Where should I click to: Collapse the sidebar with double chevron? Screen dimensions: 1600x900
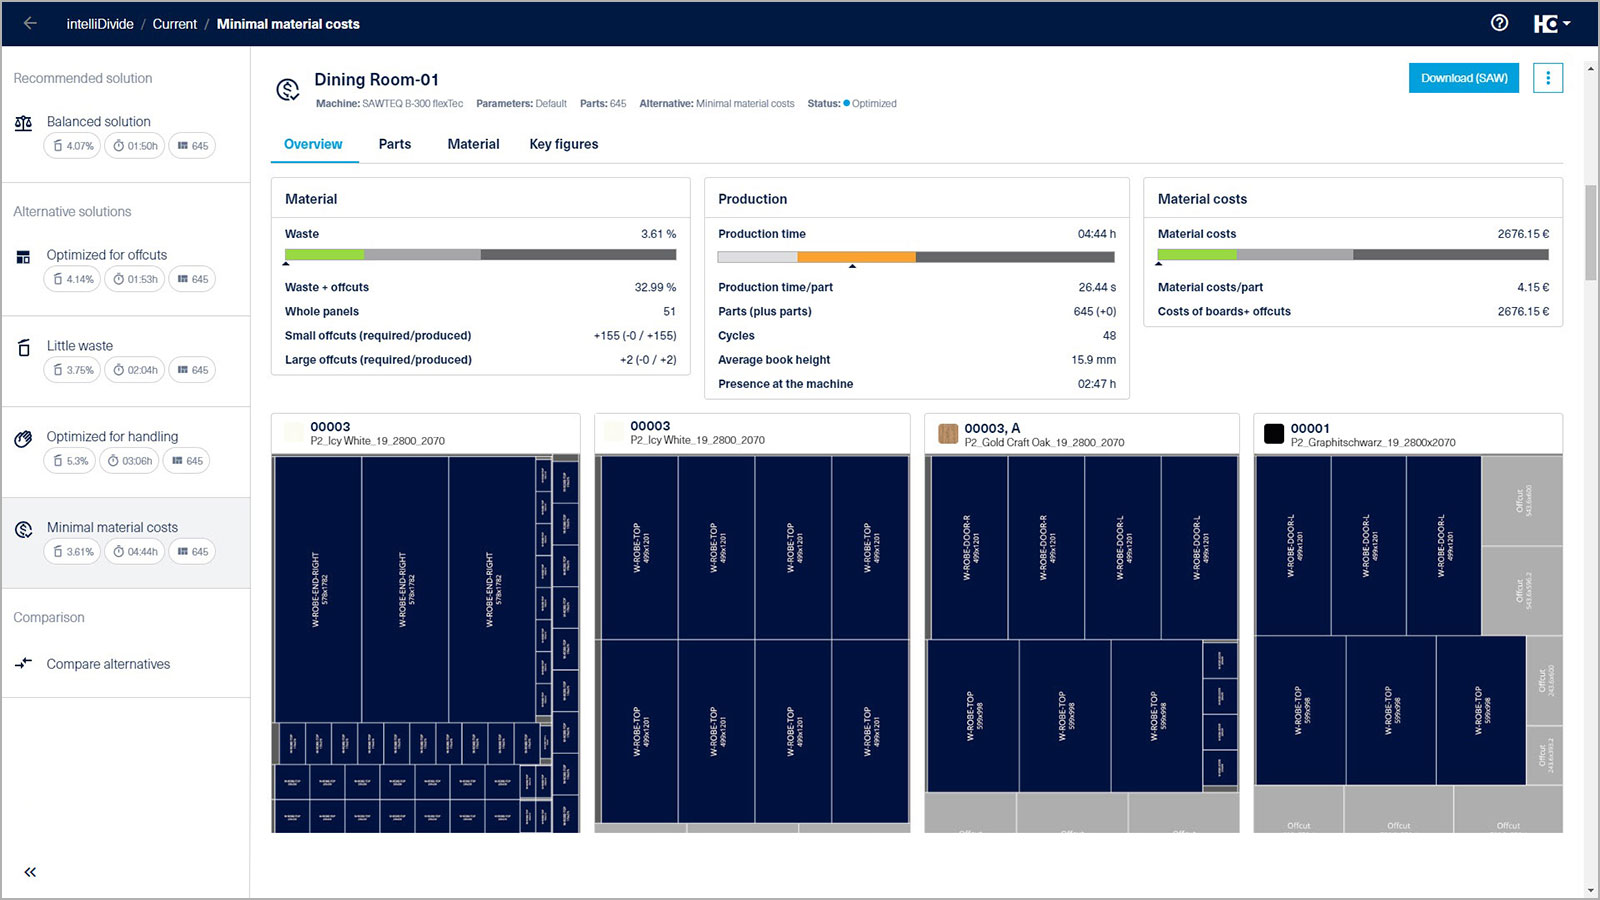(x=30, y=872)
